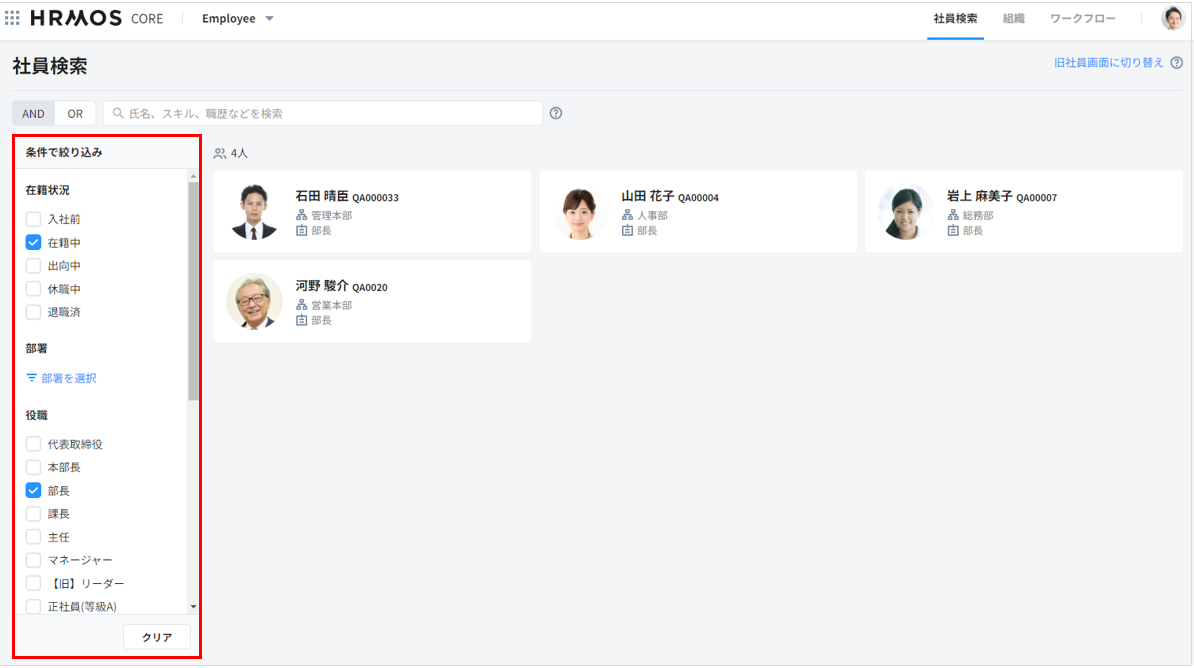The height and width of the screenshot is (668, 1194).
Task: Check the 課長 position checkbox
Action: click(x=33, y=514)
